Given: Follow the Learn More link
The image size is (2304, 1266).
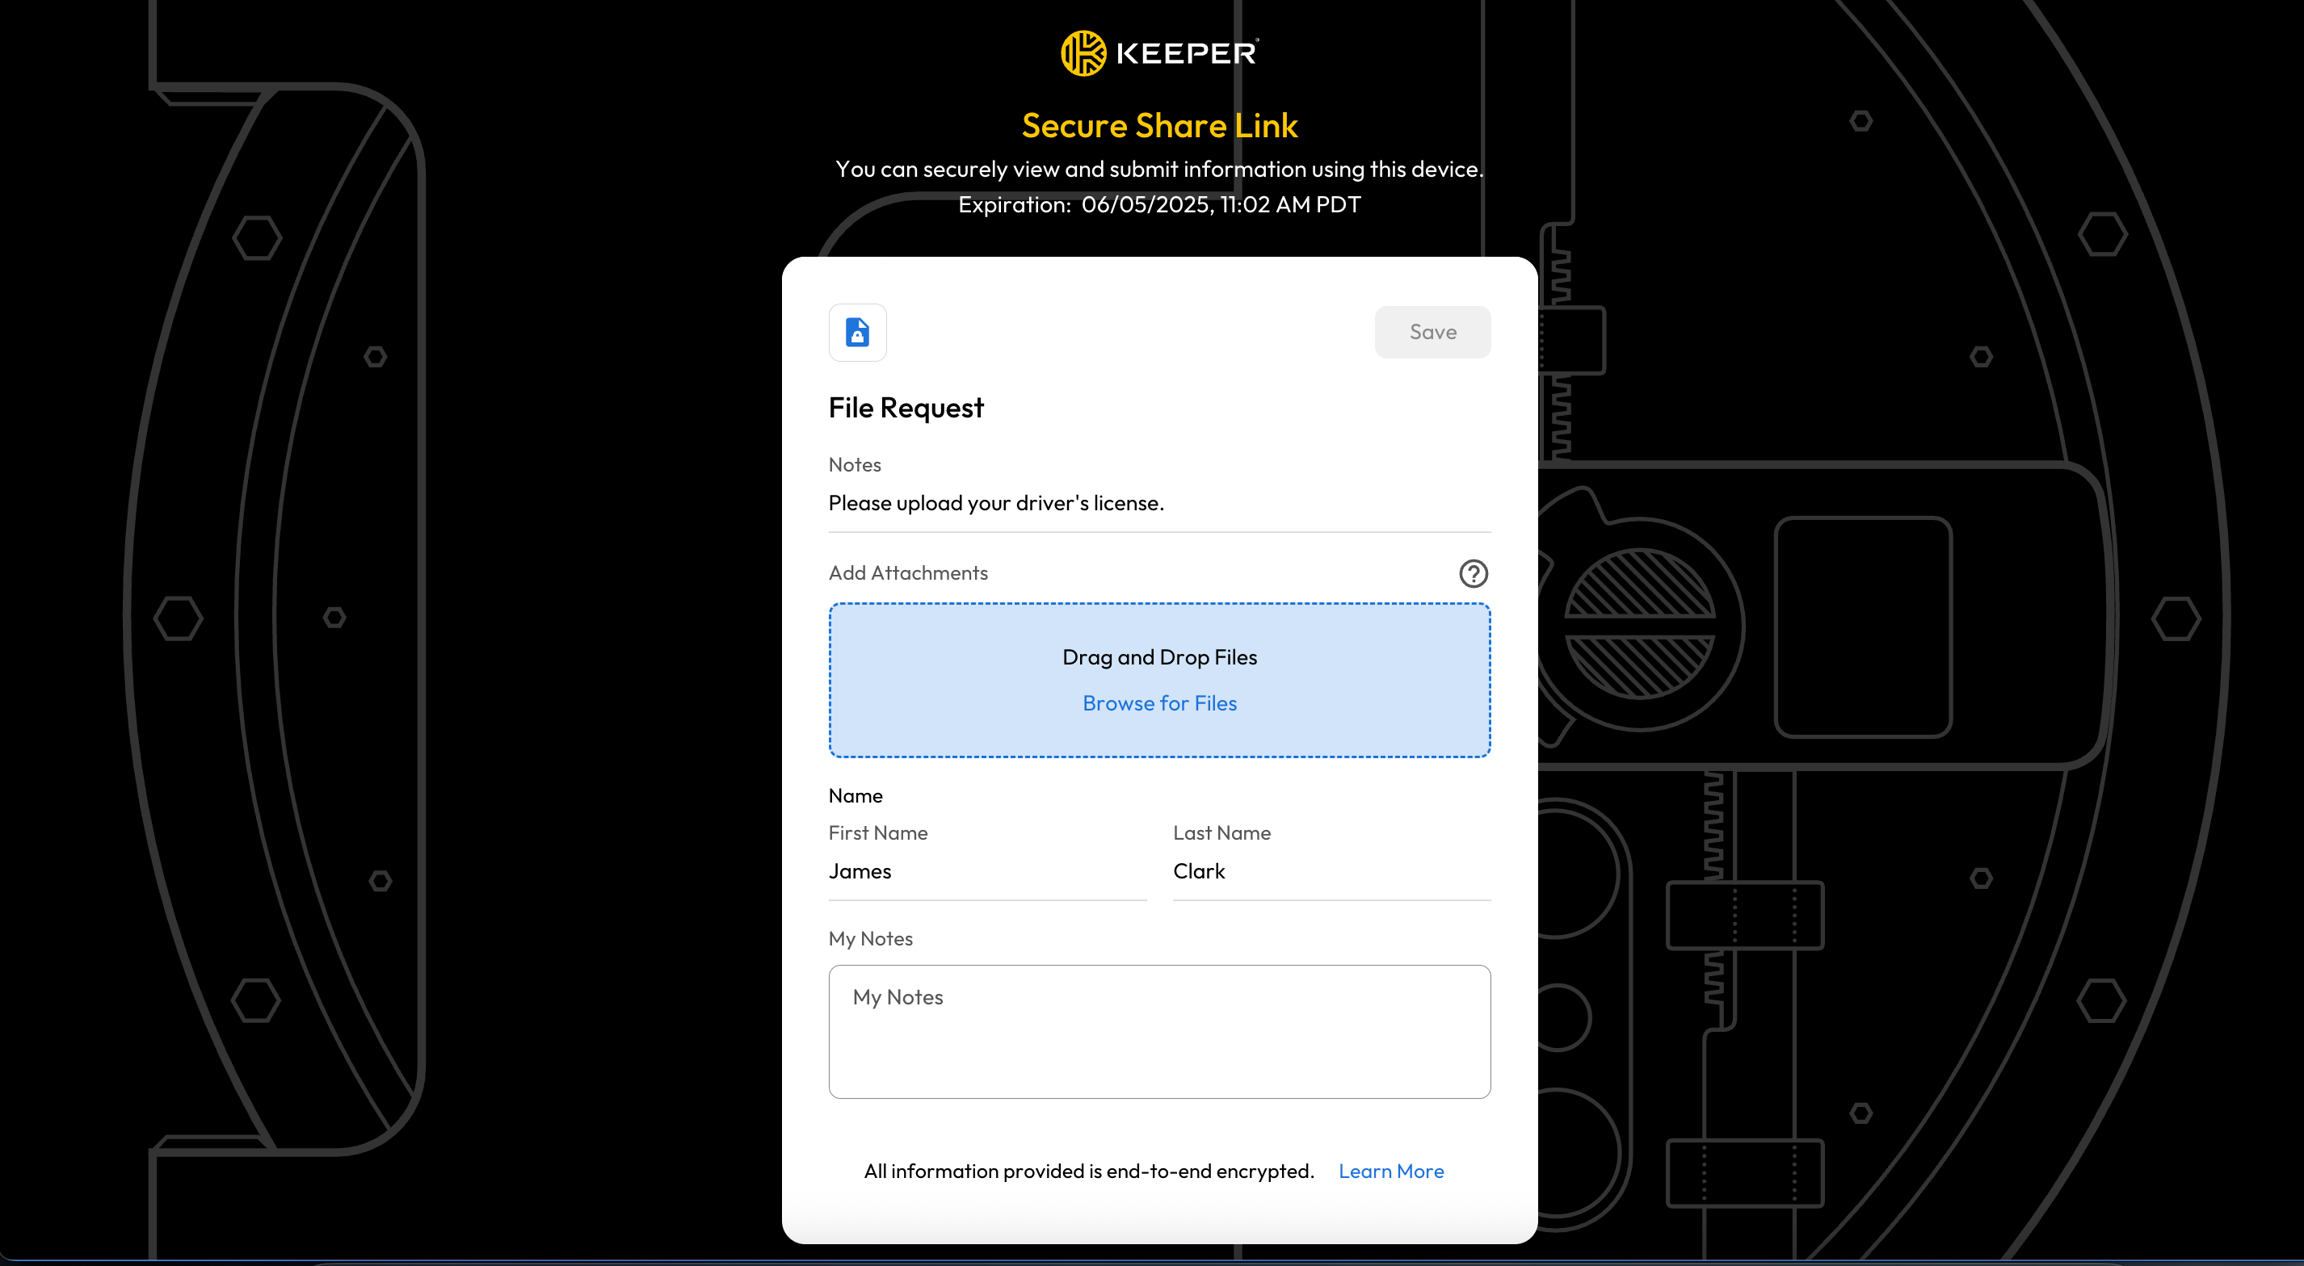Looking at the screenshot, I should [1390, 1171].
